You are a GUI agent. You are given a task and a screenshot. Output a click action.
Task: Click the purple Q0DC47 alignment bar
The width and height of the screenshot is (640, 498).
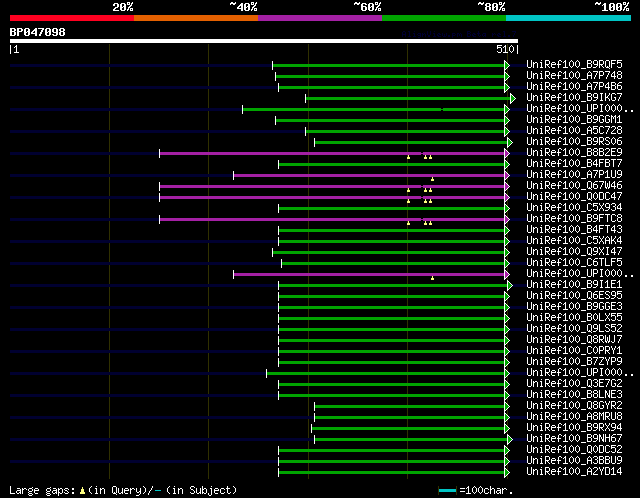point(332,198)
